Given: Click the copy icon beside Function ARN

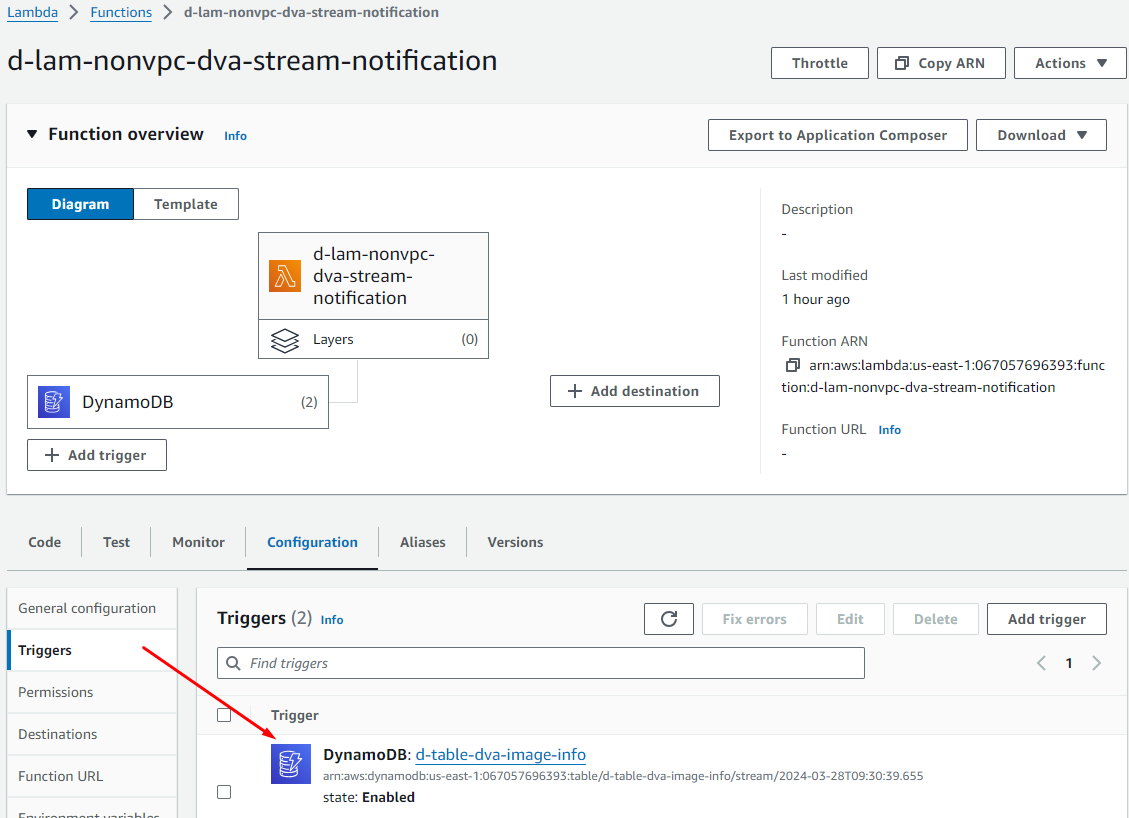Looking at the screenshot, I should [793, 365].
